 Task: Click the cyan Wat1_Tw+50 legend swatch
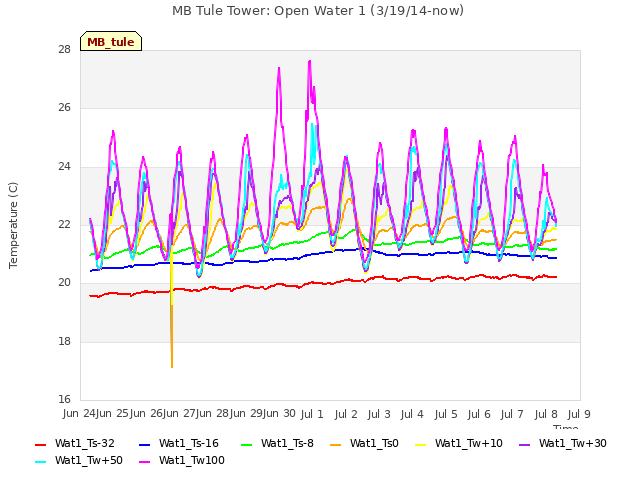40,462
